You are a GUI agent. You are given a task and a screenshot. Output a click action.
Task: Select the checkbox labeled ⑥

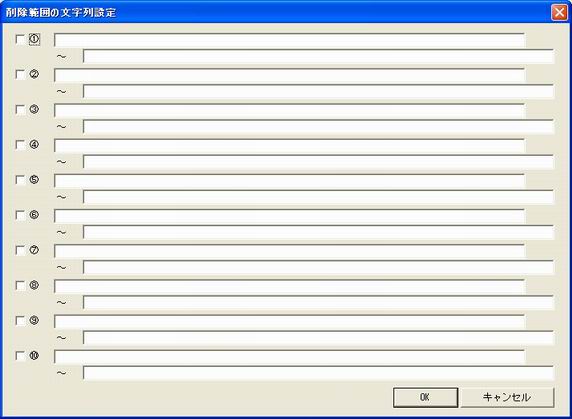20,215
